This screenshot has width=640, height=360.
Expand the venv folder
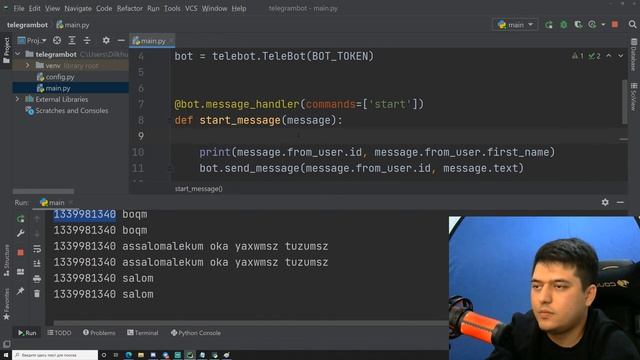point(27,65)
